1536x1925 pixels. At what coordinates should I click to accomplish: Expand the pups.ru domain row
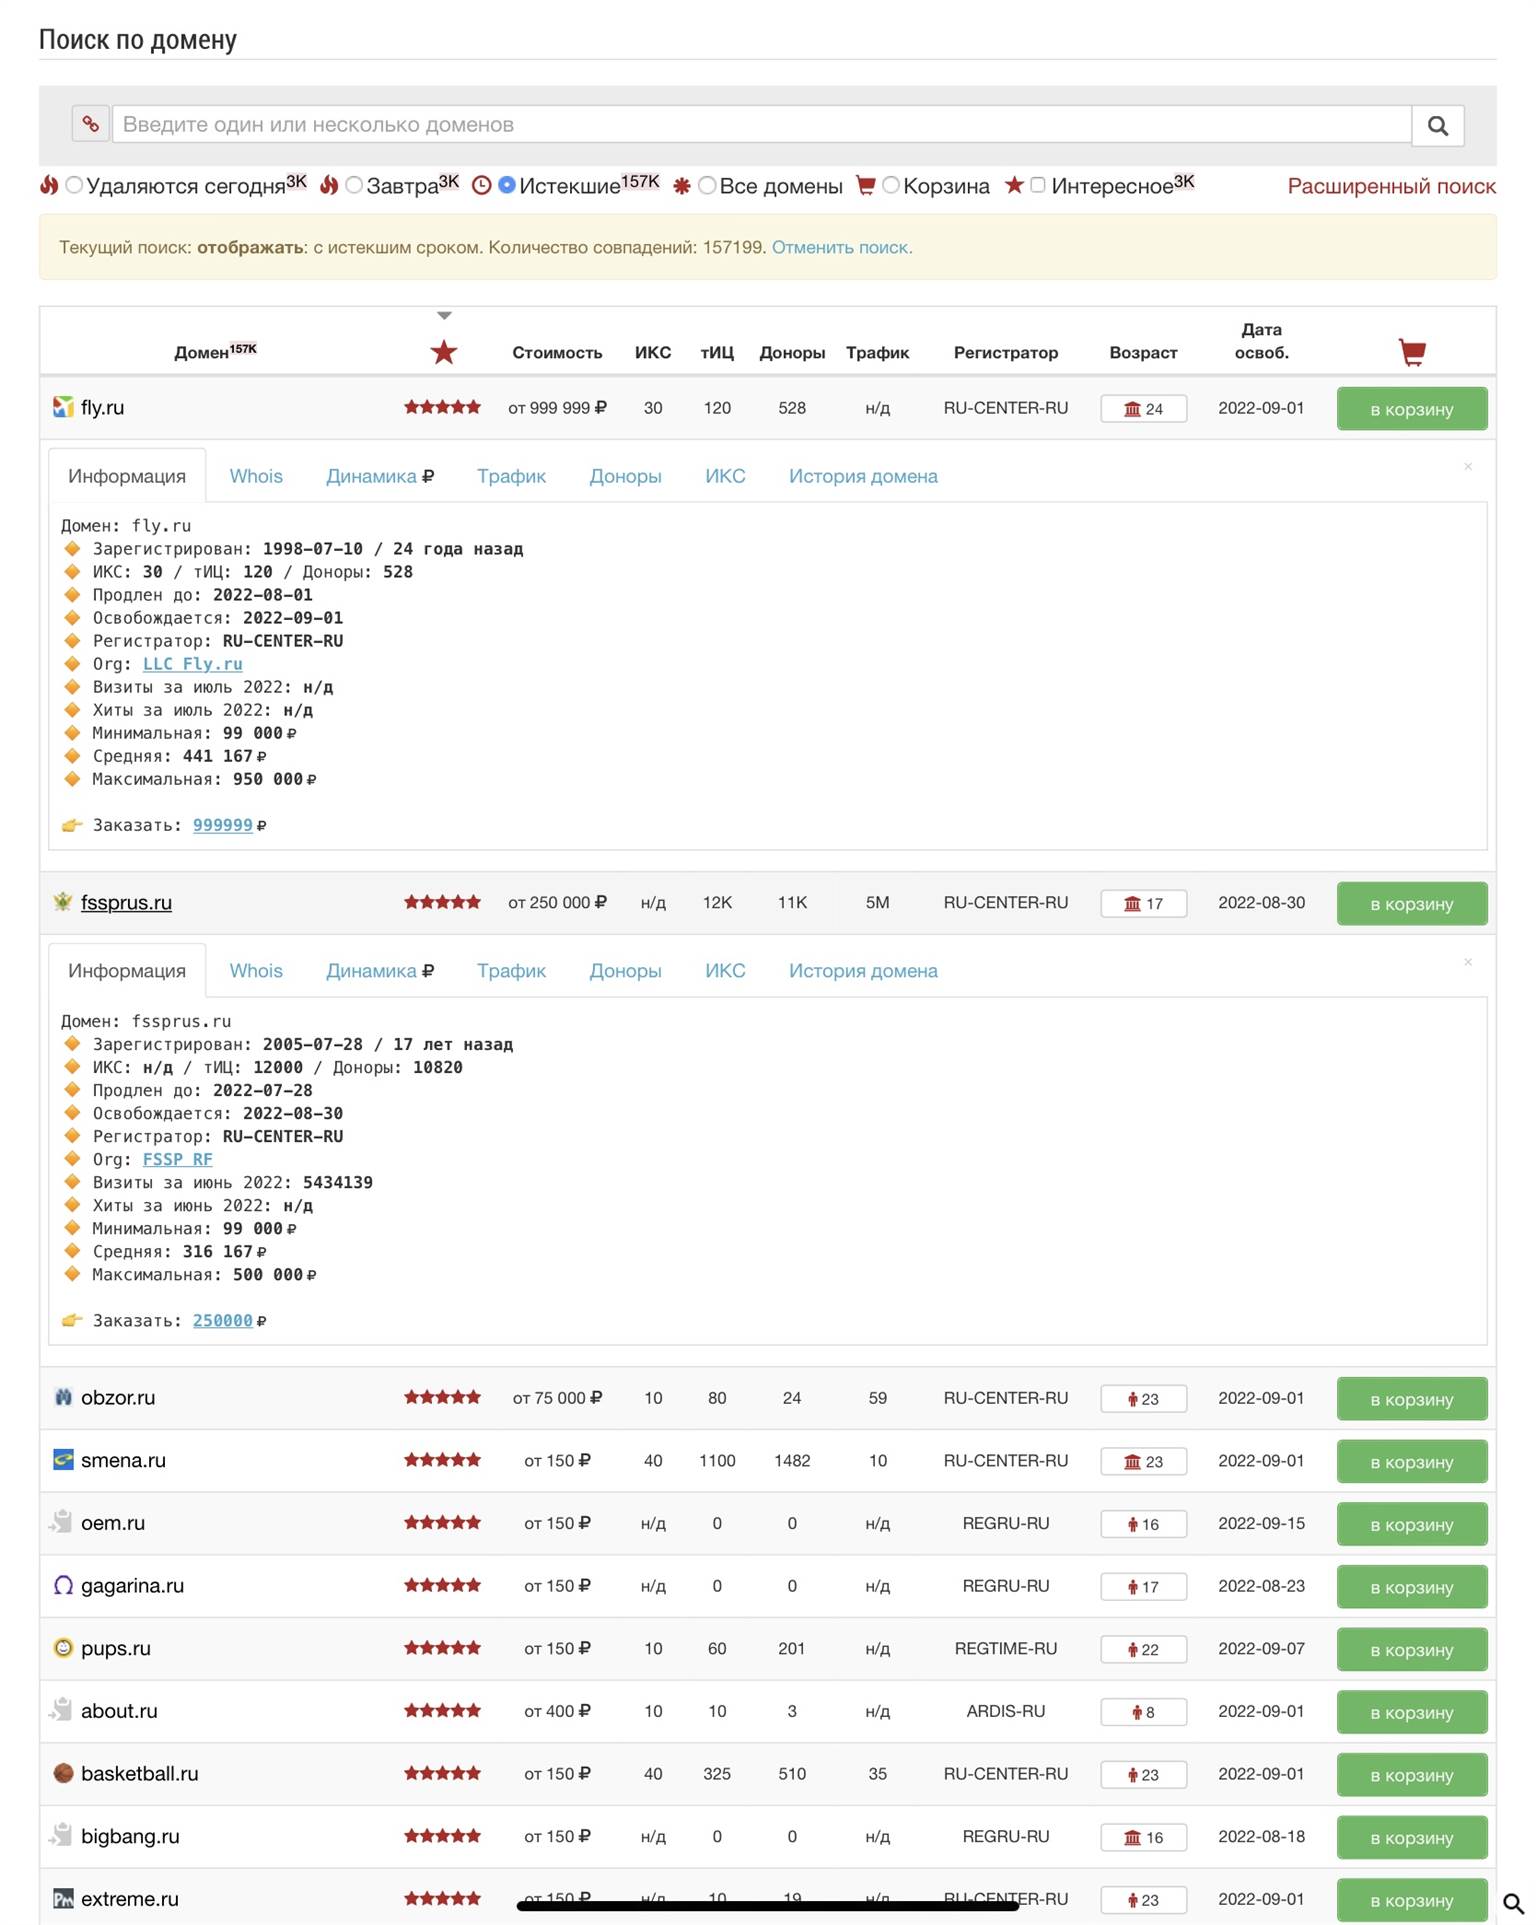pyautogui.click(x=116, y=1648)
